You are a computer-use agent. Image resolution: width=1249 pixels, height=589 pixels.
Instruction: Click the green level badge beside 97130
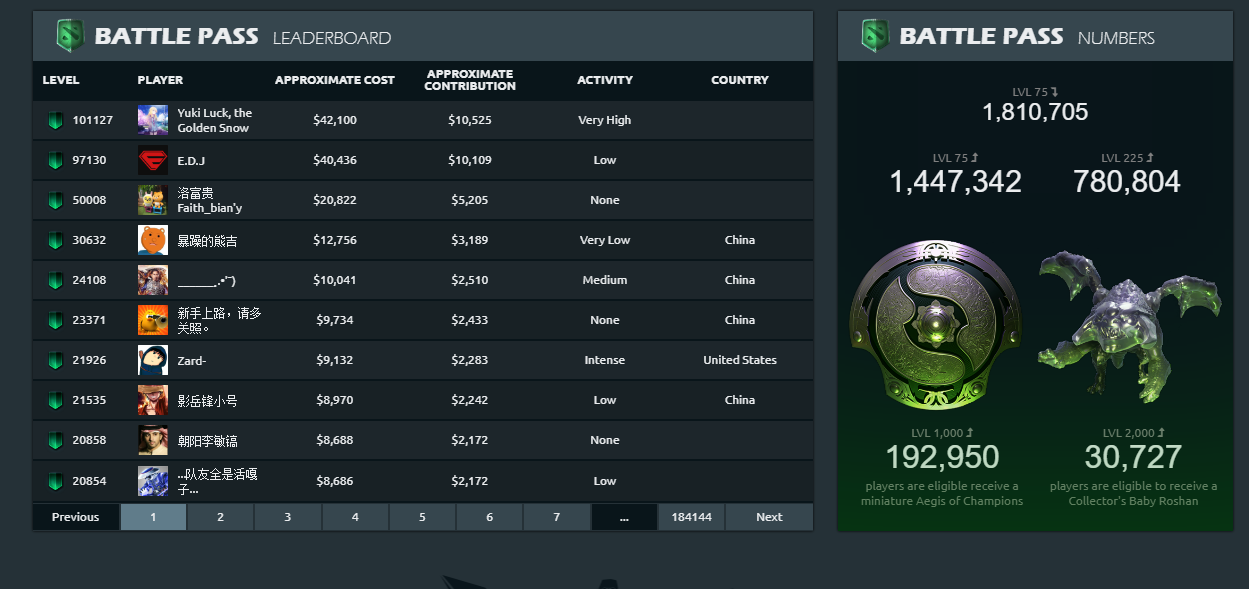pos(55,161)
